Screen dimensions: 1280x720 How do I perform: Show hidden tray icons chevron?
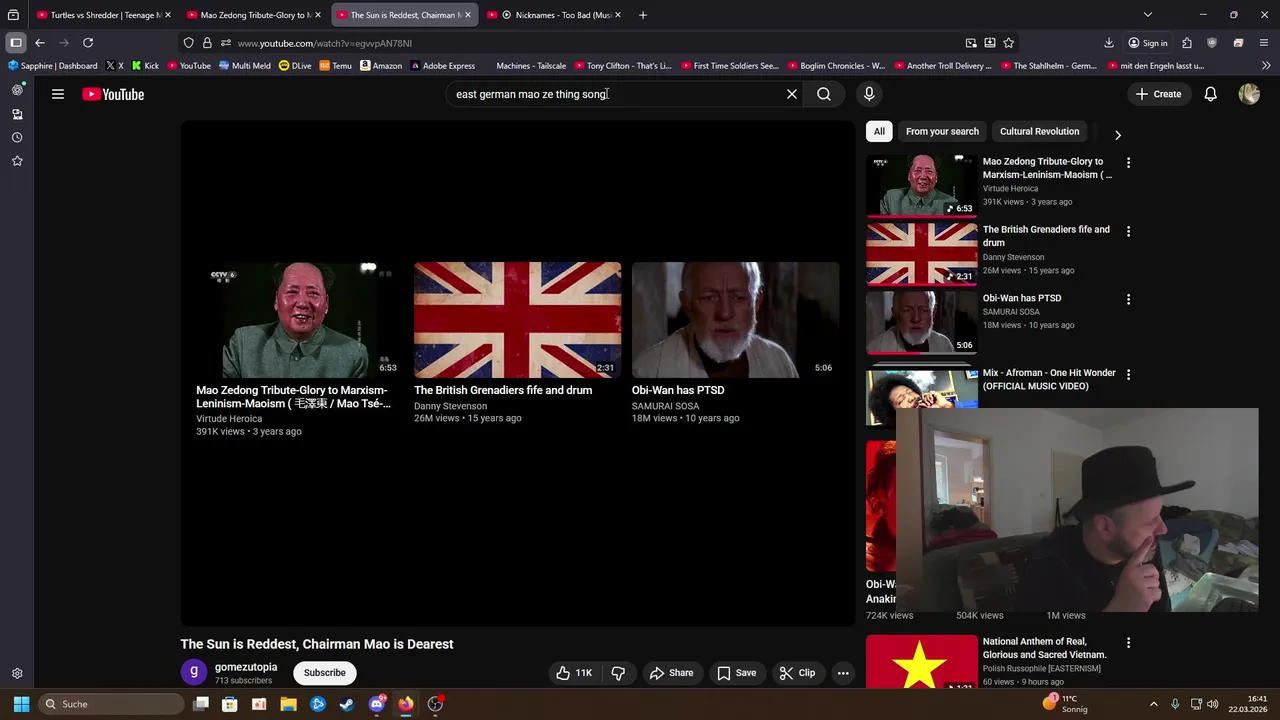click(1153, 704)
